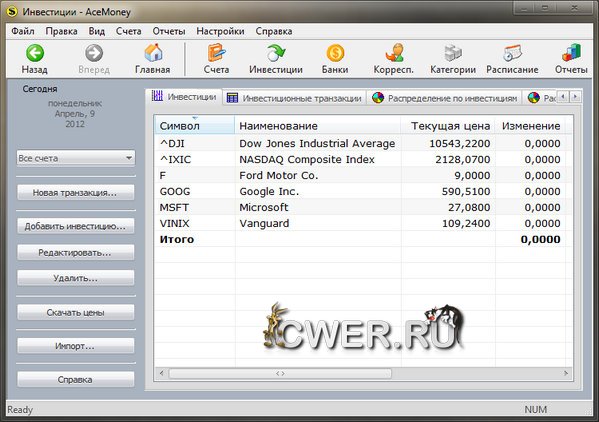Image resolution: width=599 pixels, height=422 pixels.
Task: Go back with the Назад arrow icon
Action: [35, 53]
